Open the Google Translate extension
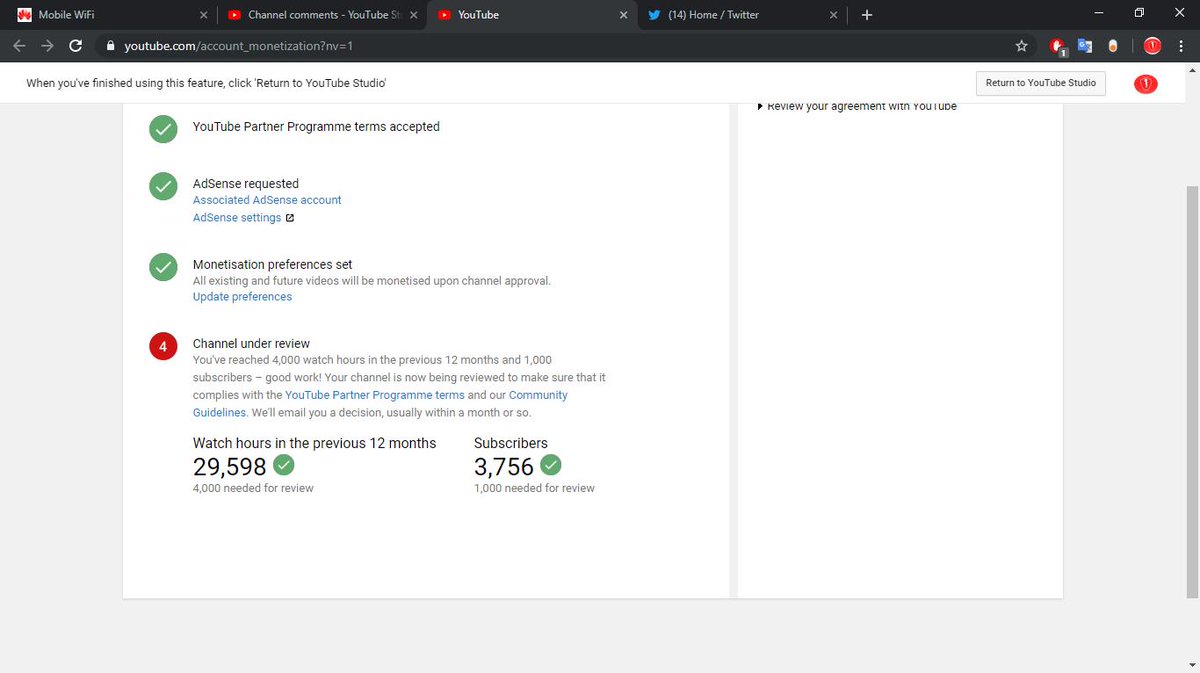The height and width of the screenshot is (673, 1200). 1084,46
